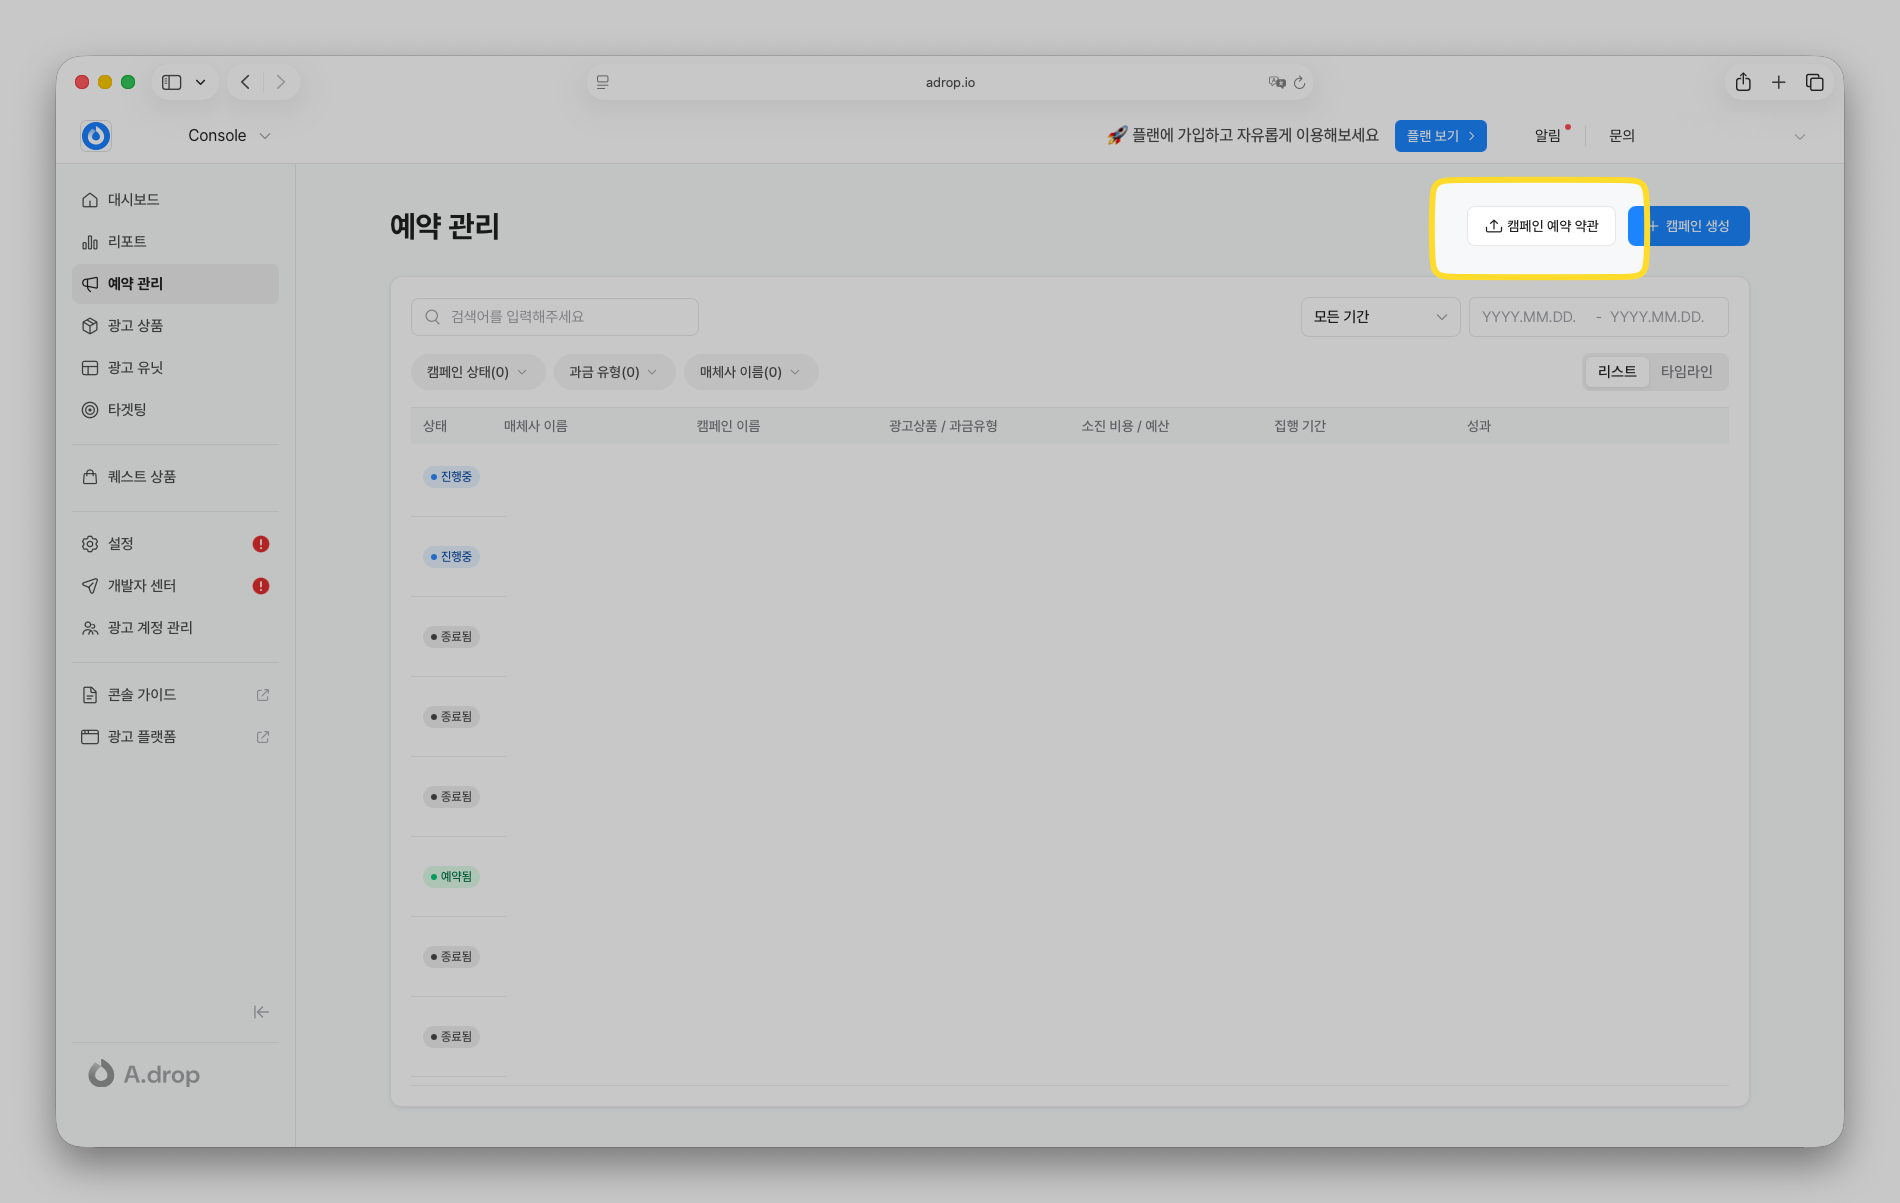Expand the 캠페인 상태(0) filter
The image size is (1900, 1203).
477,372
